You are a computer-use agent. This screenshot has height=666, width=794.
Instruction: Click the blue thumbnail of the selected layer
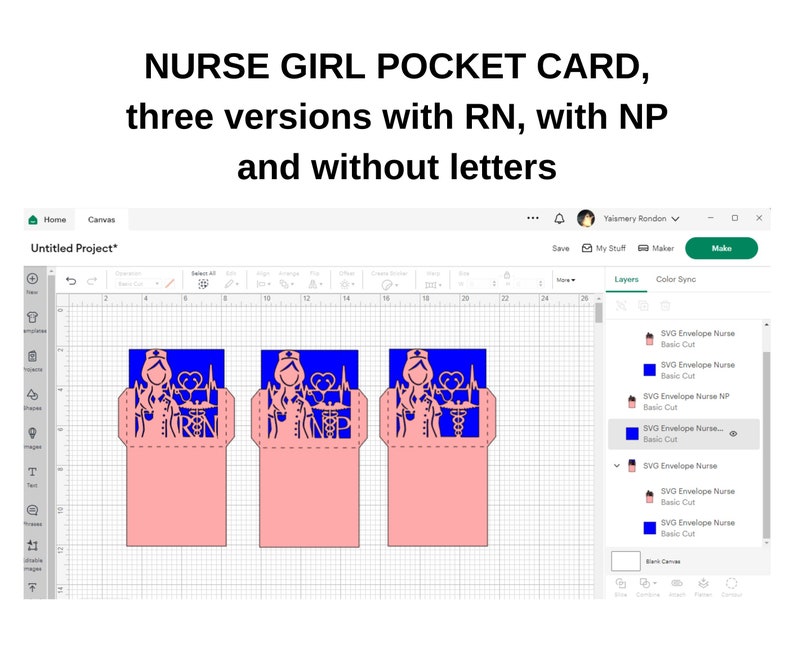(x=632, y=434)
